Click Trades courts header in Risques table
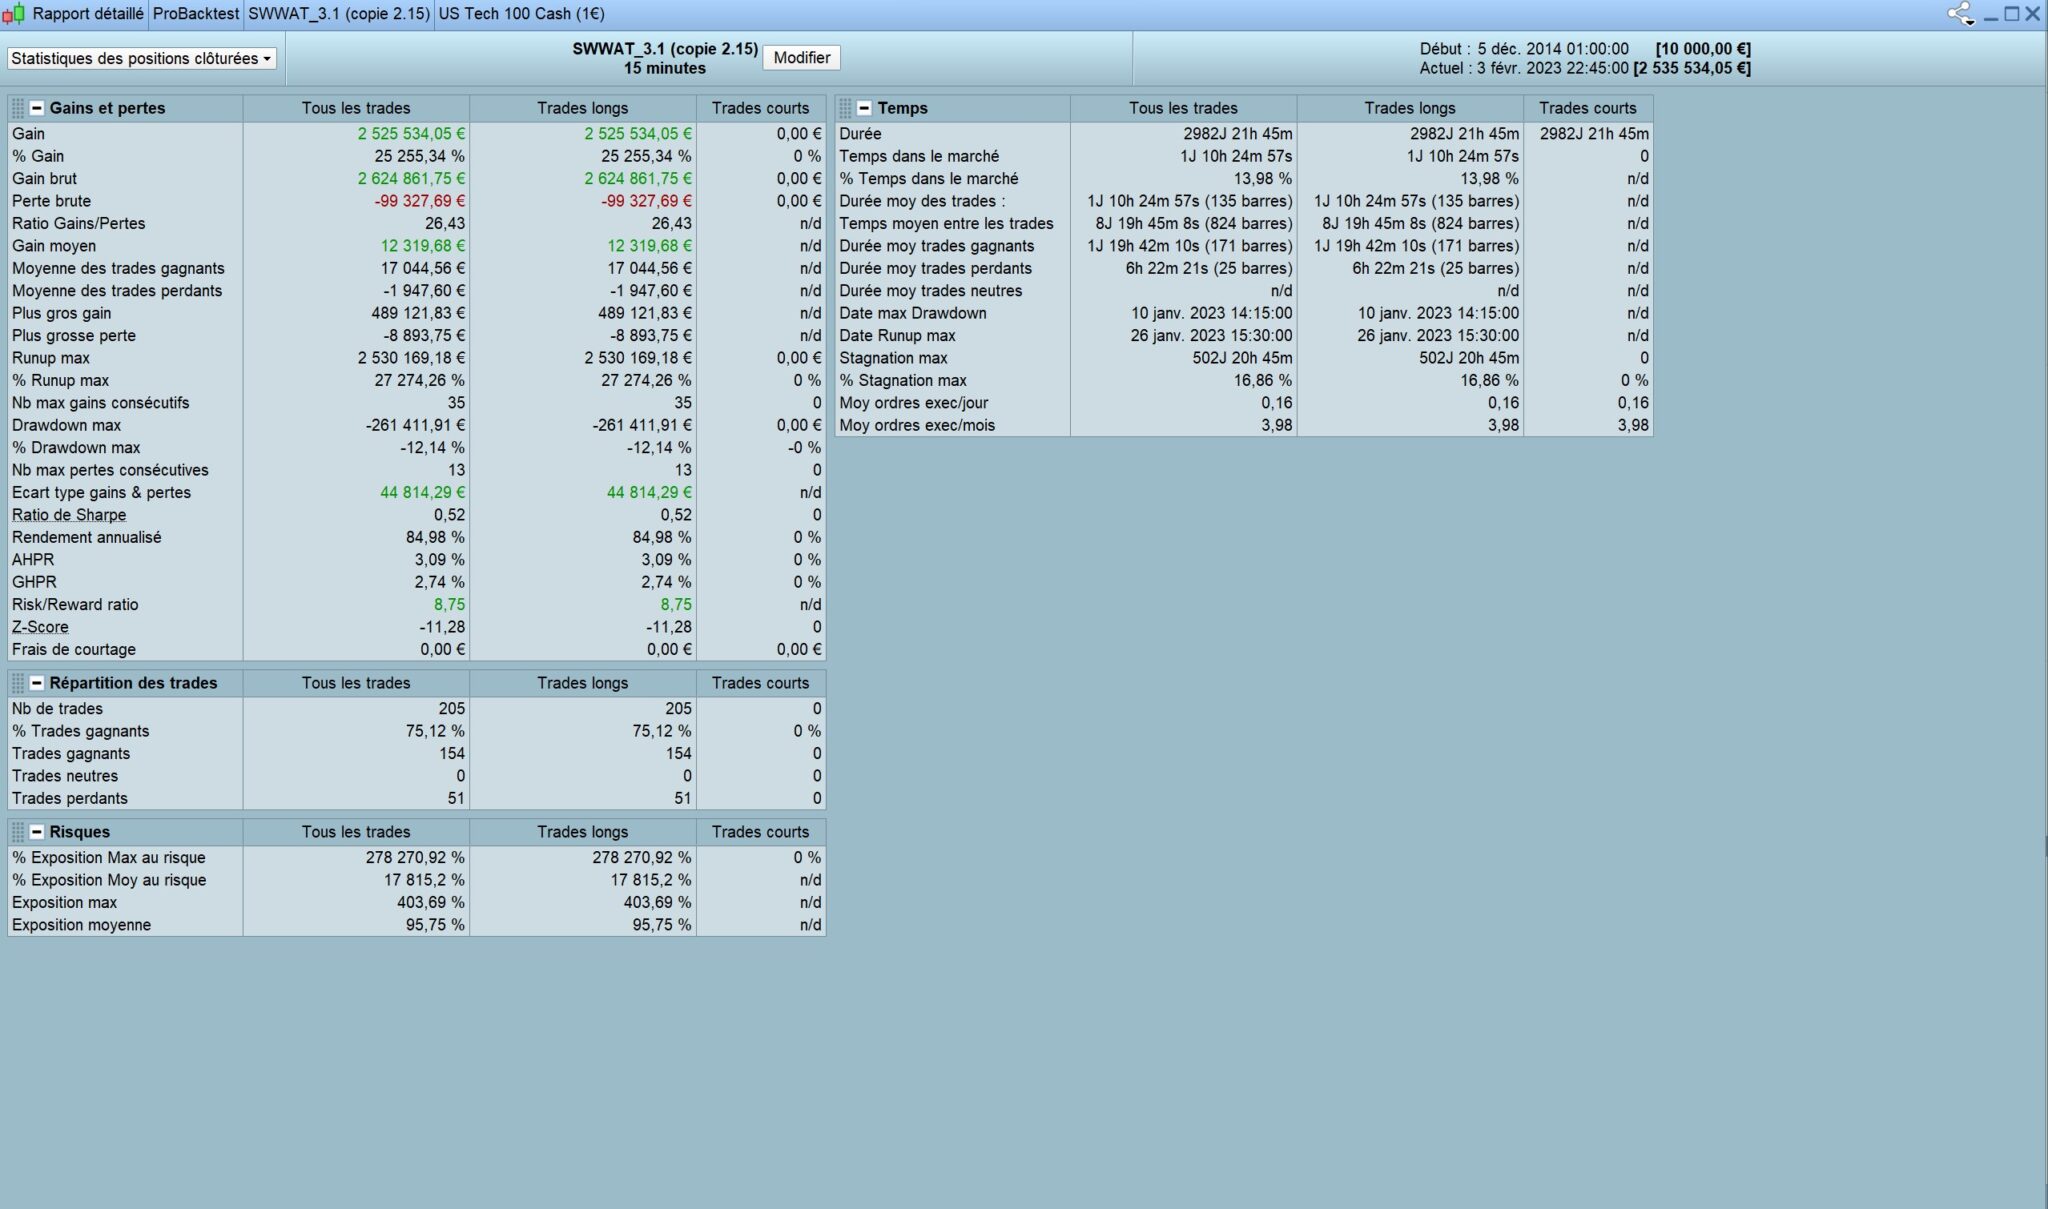2048x1209 pixels. (760, 832)
